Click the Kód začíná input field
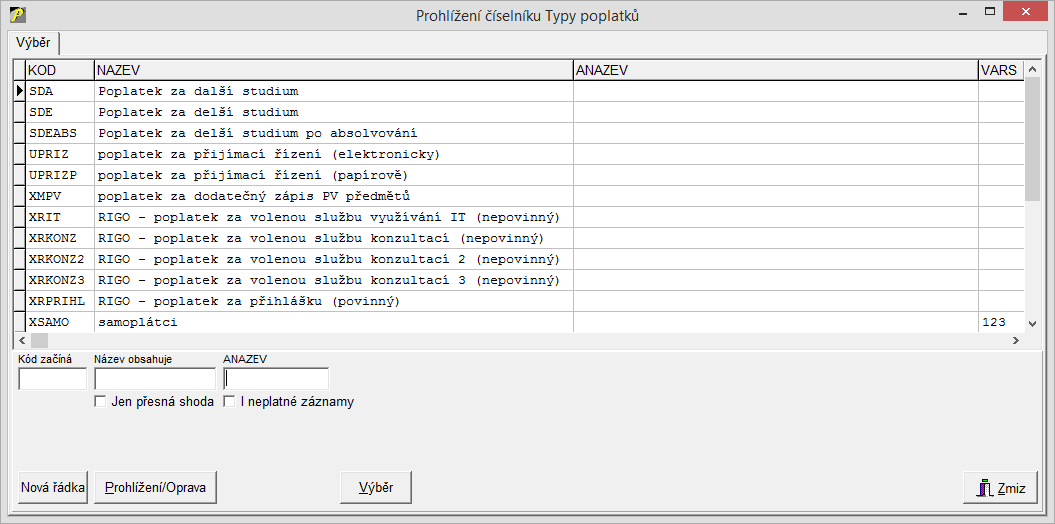1055x524 pixels. [52, 379]
